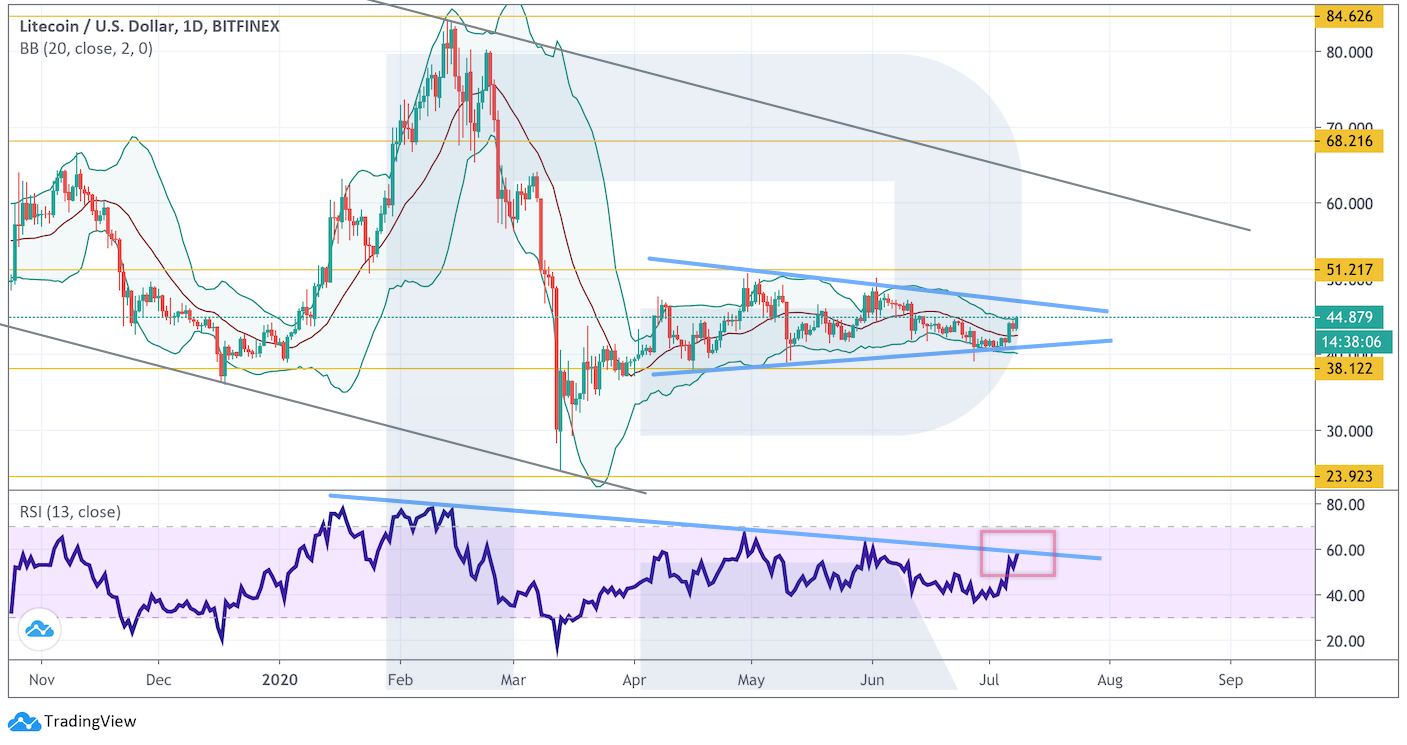Click the current price label 44.879
The image size is (1407, 745).
point(1349,317)
